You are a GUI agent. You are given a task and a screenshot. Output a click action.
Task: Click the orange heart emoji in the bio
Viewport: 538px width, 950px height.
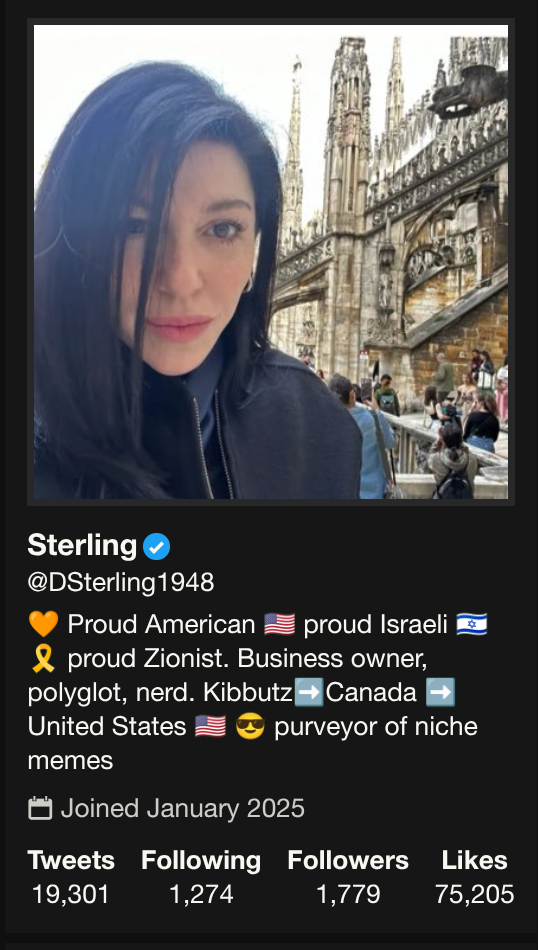44,623
